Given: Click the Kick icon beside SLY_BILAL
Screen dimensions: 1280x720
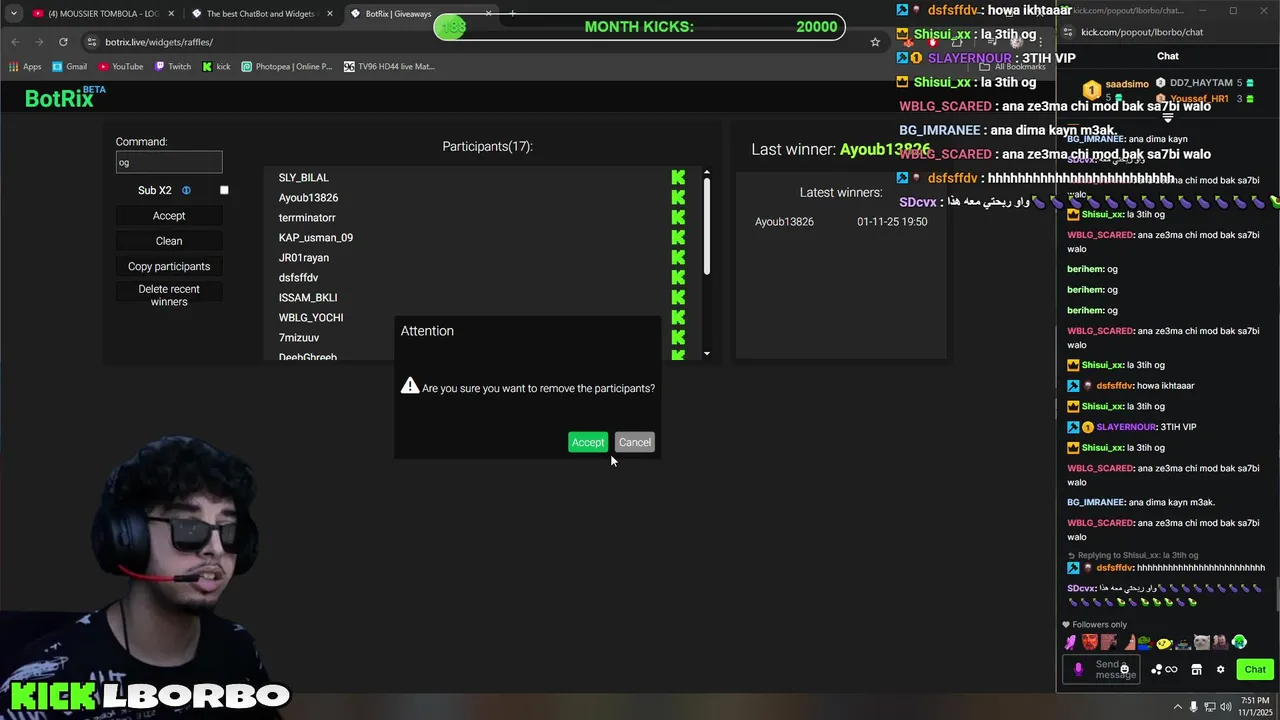Looking at the screenshot, I should click(678, 178).
